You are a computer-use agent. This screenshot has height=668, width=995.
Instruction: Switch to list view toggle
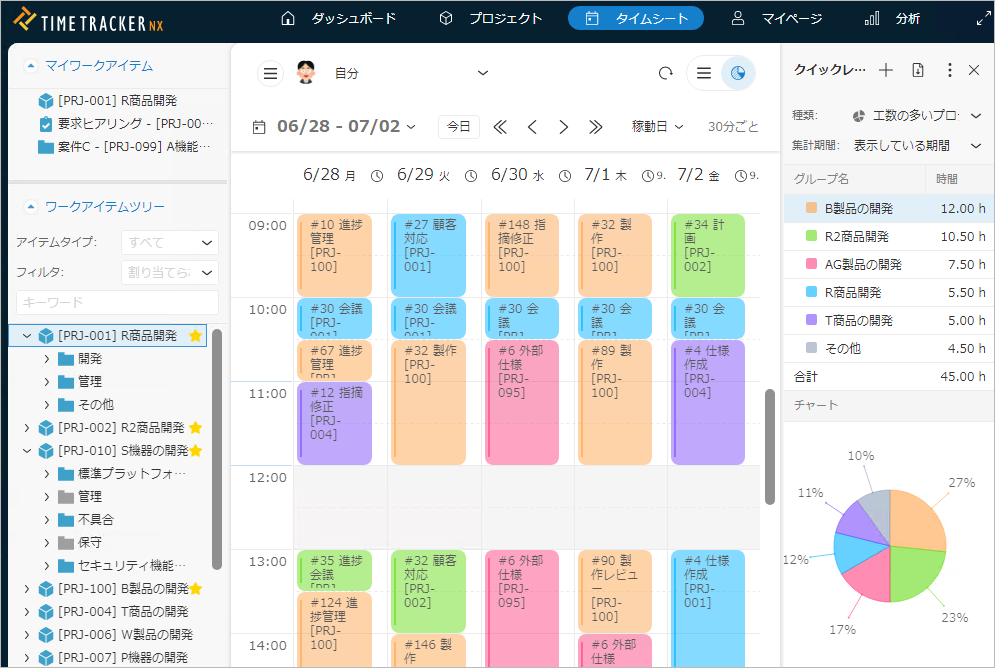704,73
